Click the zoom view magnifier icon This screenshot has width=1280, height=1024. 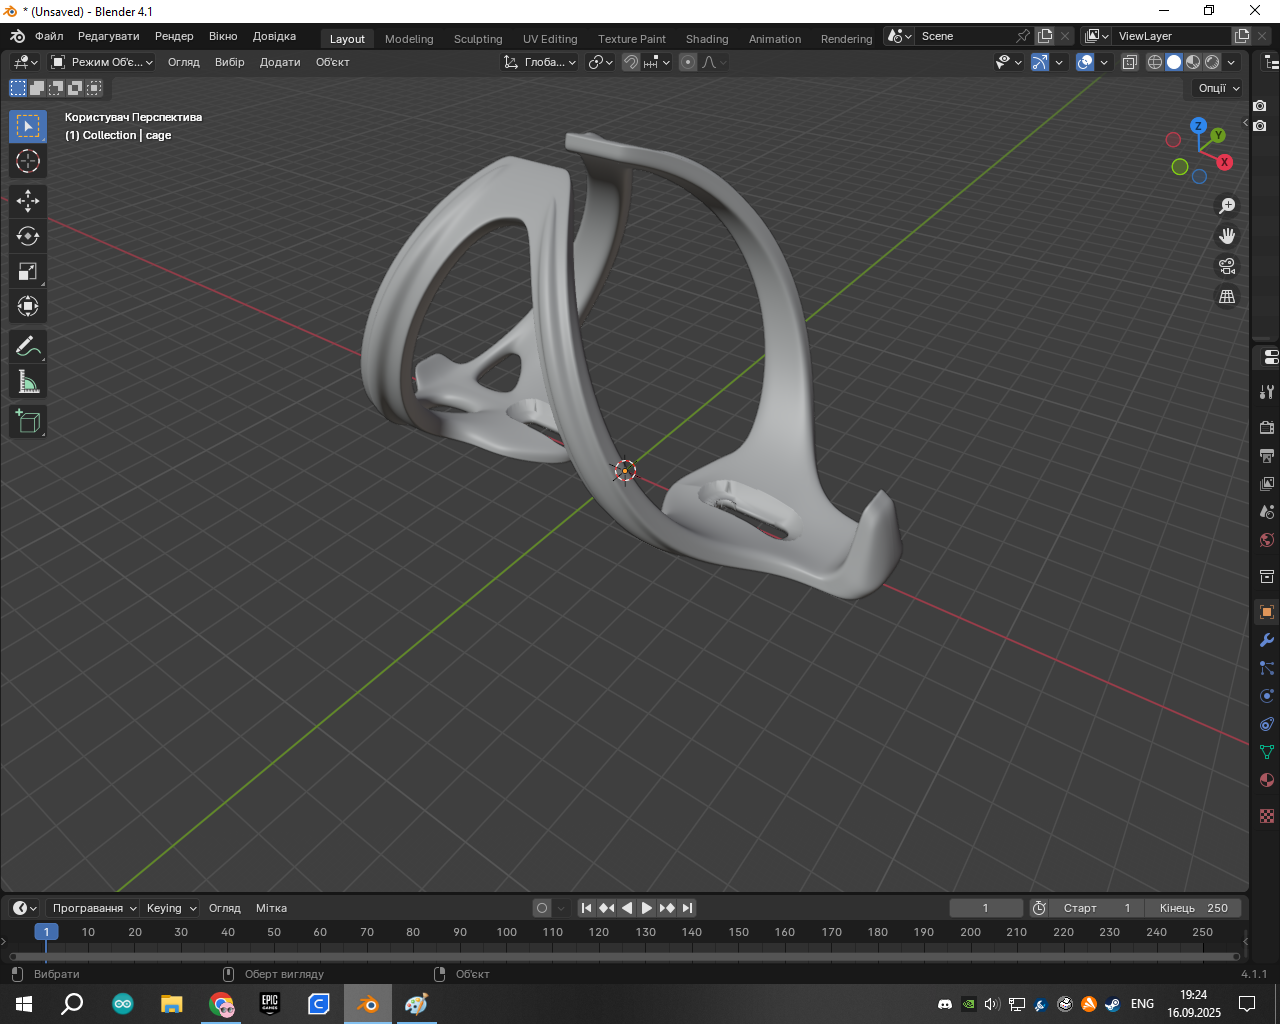tap(1227, 206)
